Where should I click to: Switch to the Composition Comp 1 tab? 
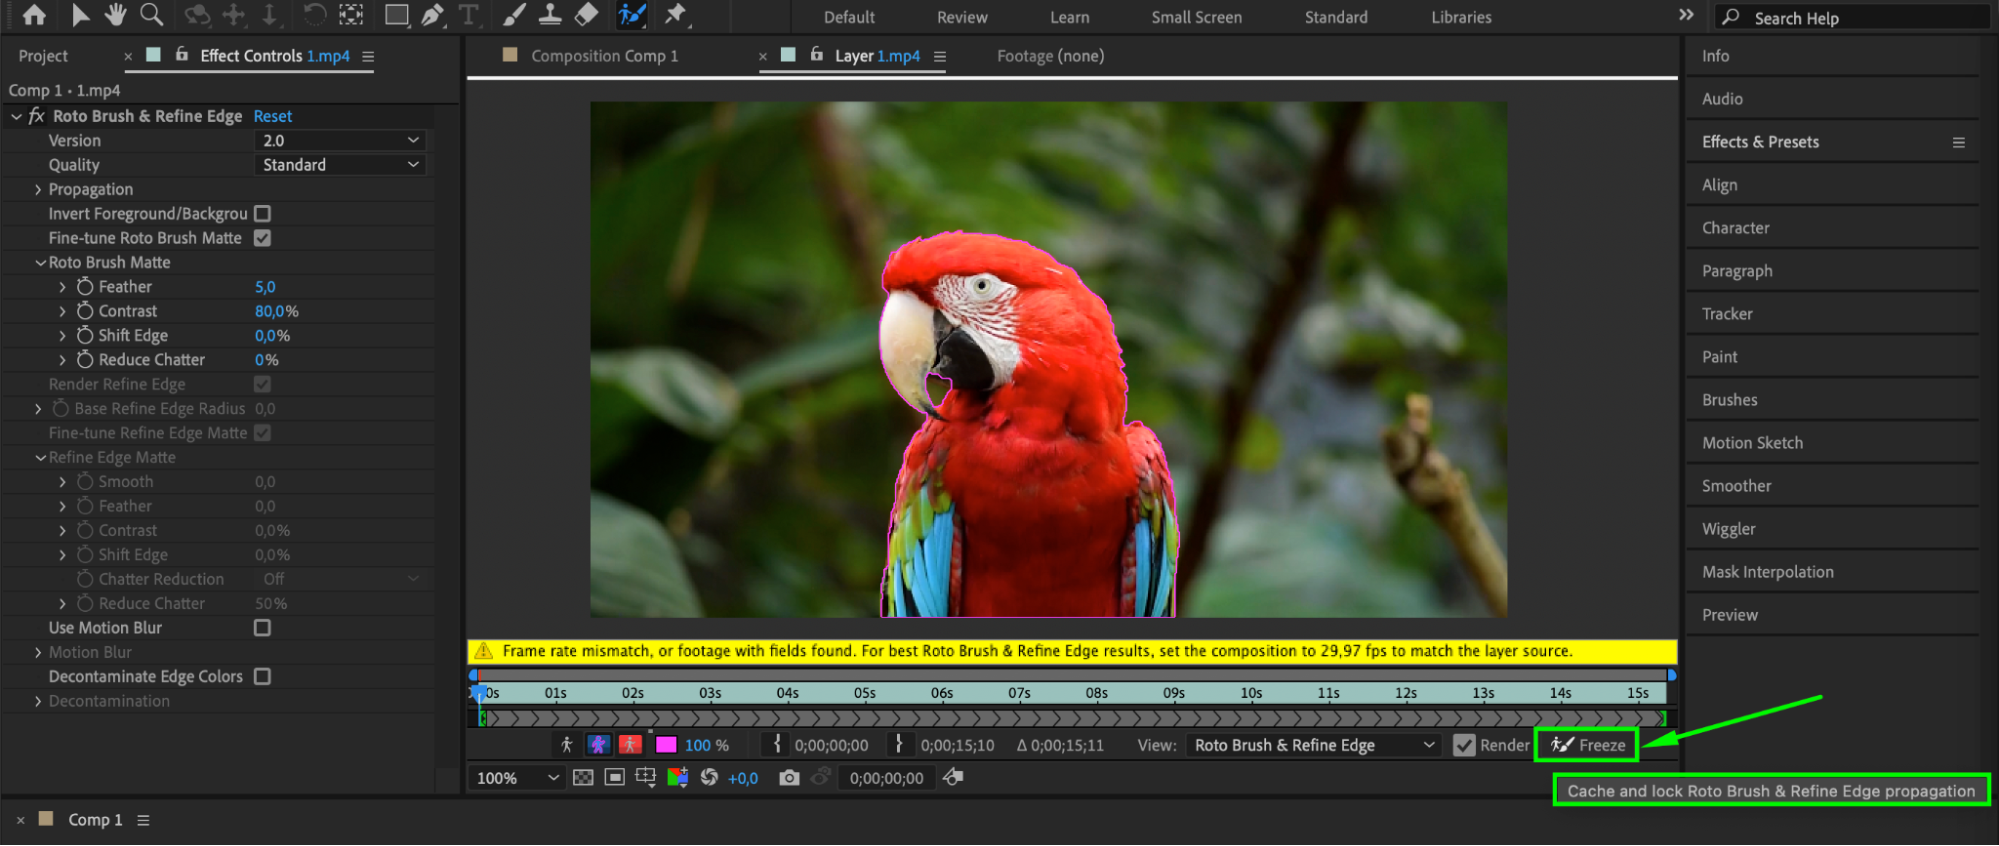[604, 56]
